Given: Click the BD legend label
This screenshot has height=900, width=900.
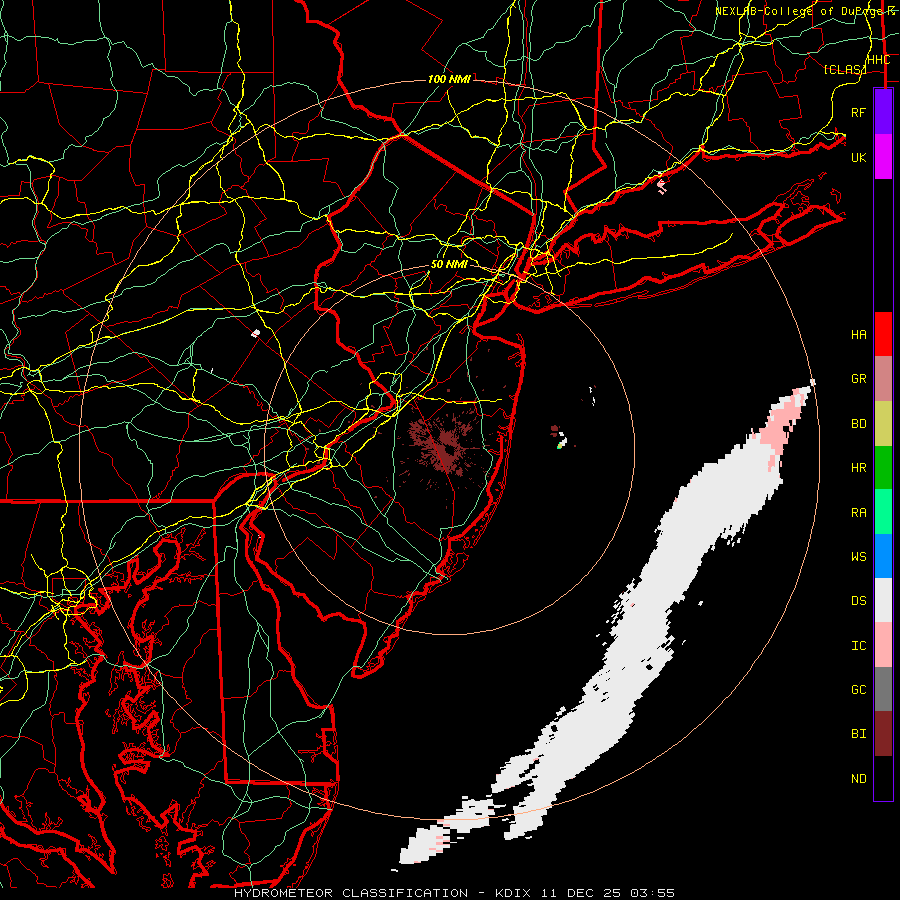Looking at the screenshot, I should 858,424.
